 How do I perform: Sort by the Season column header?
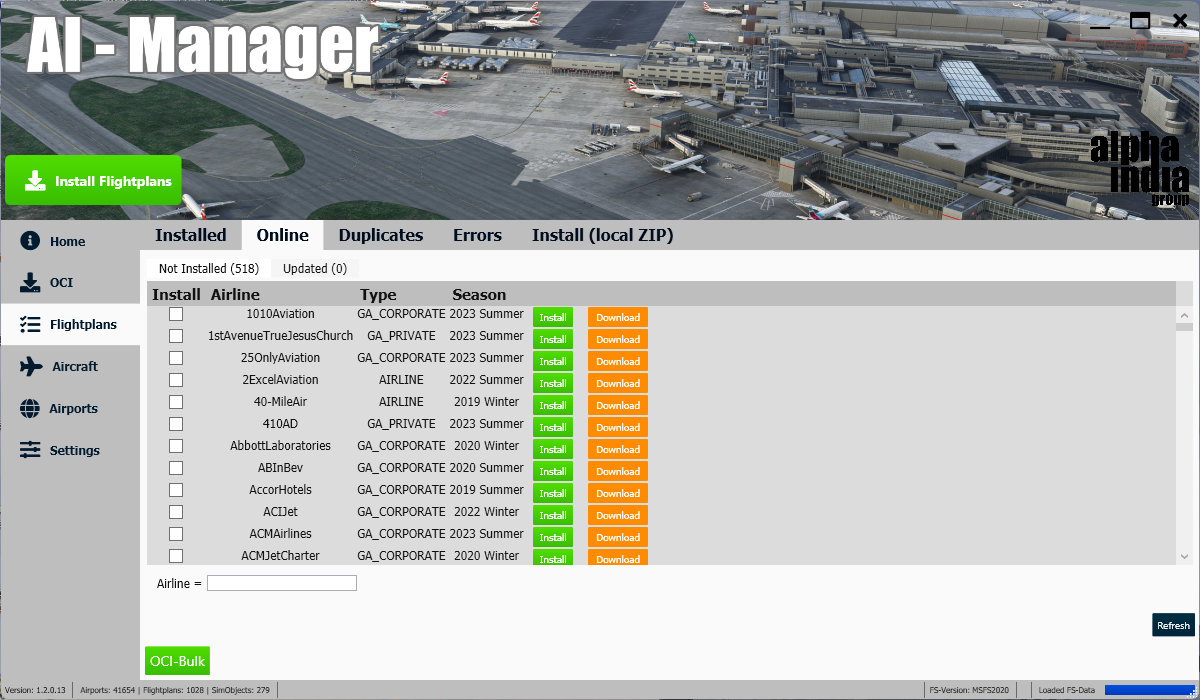pos(479,294)
